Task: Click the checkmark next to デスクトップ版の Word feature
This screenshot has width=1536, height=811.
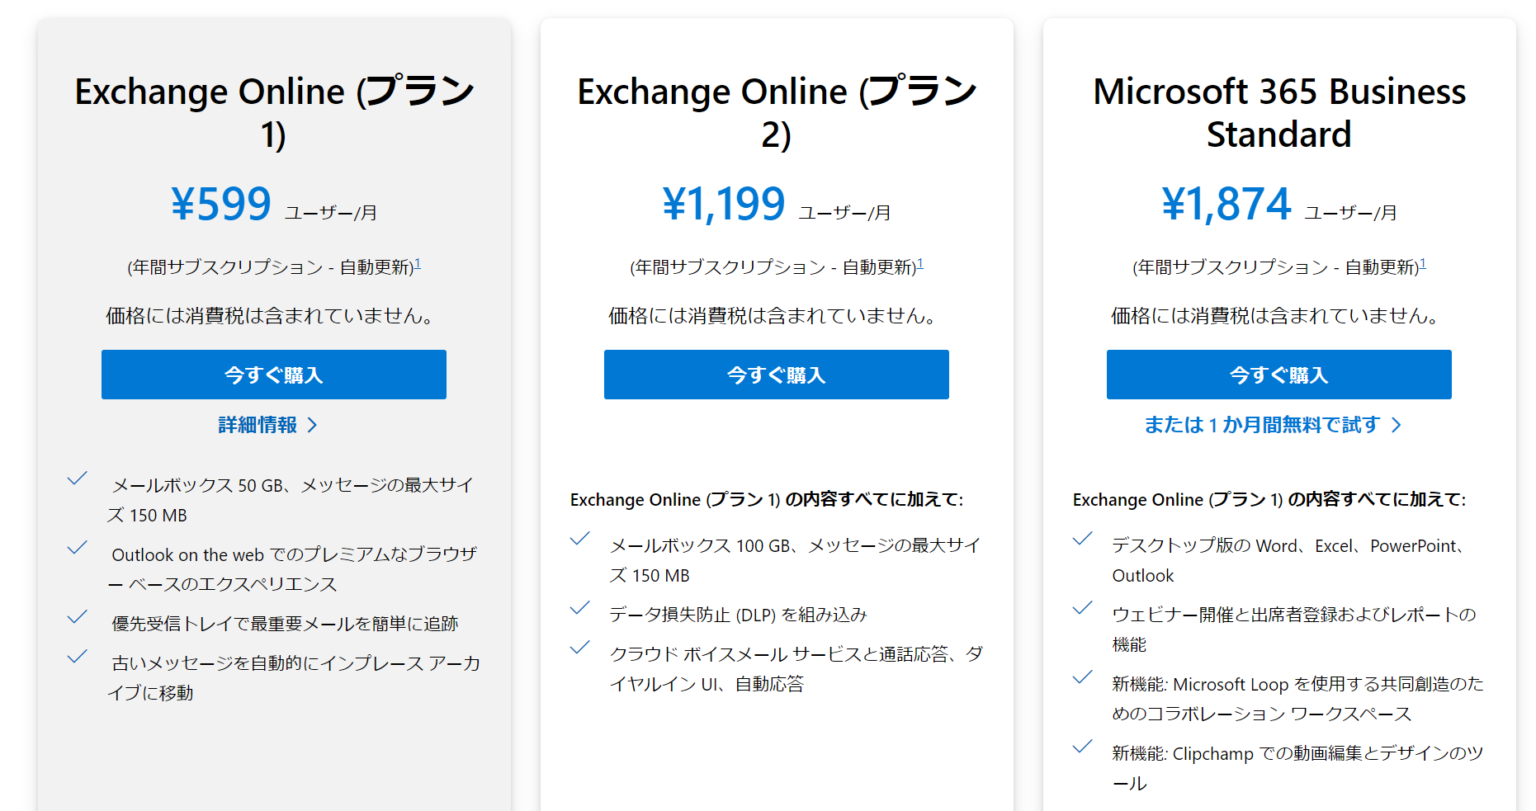Action: coord(1082,539)
